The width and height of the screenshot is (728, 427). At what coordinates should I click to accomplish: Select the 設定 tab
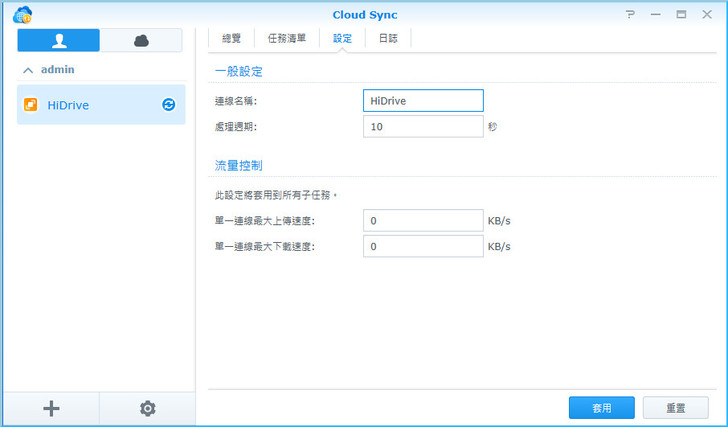click(342, 38)
